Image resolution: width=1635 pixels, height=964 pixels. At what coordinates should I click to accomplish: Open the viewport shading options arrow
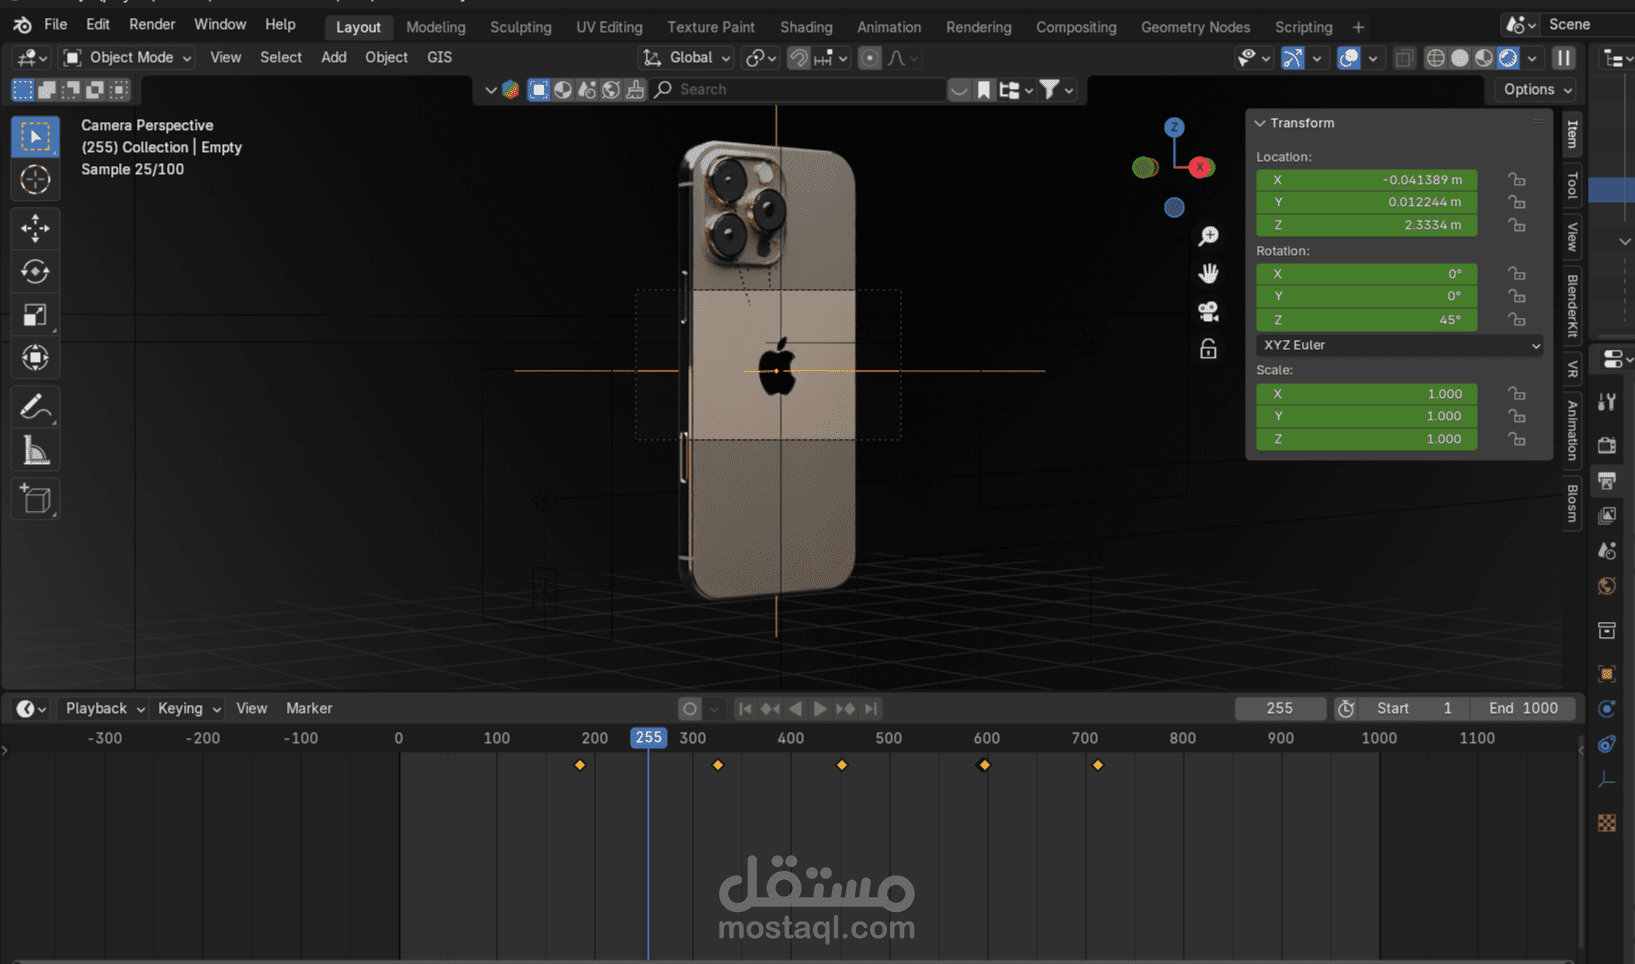pos(1532,58)
